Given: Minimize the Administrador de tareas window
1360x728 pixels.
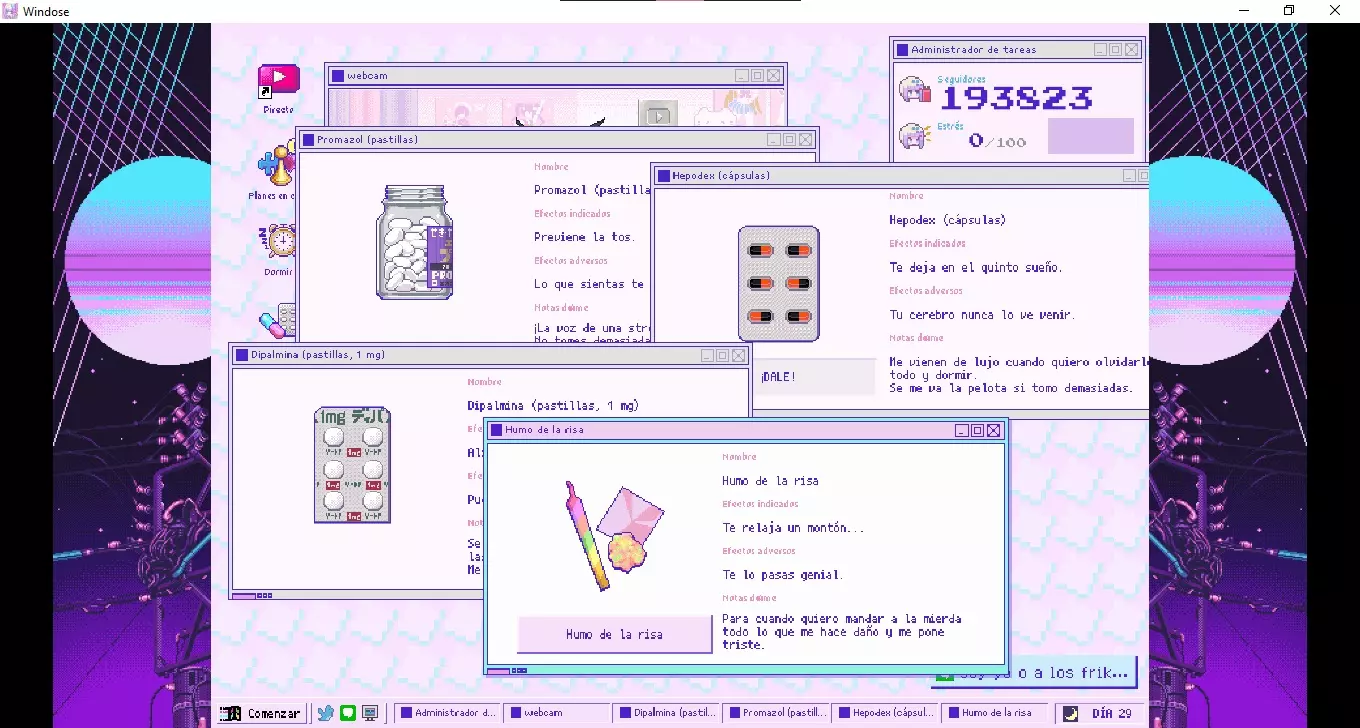Looking at the screenshot, I should coord(1100,50).
